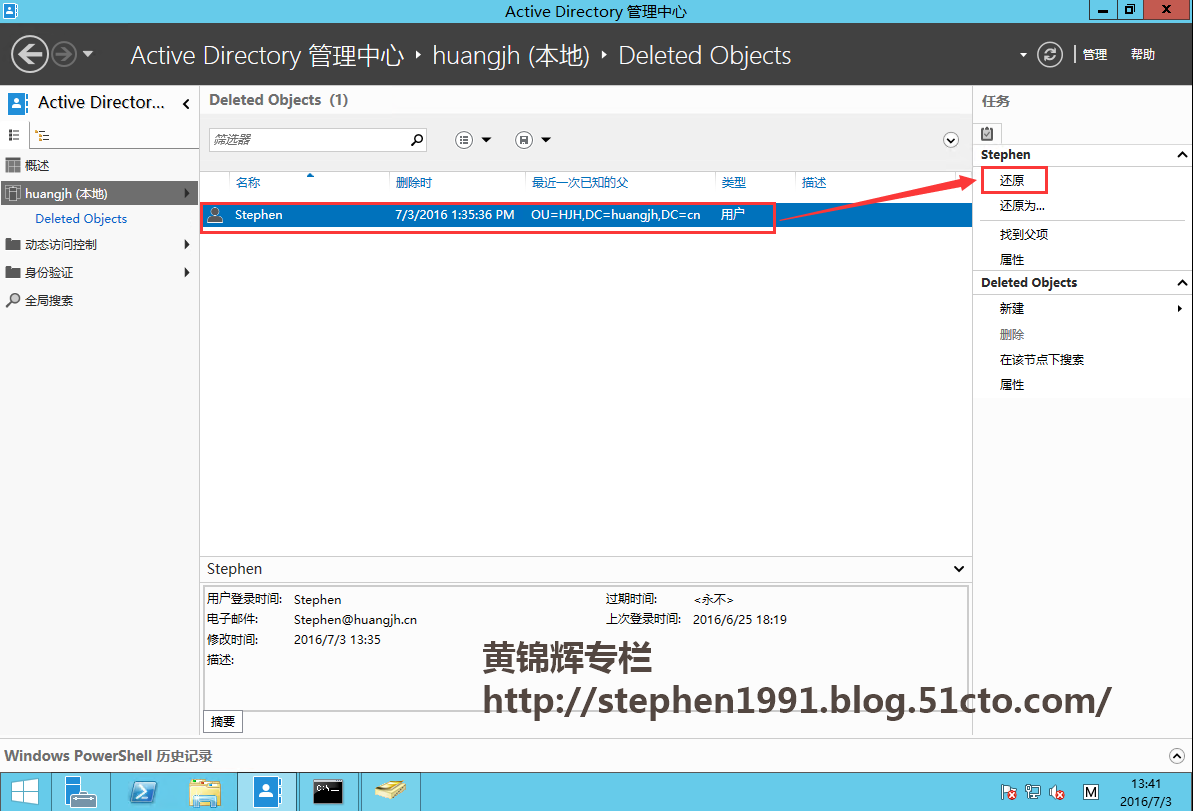The image size is (1193, 811).
Task: Open Server Manager from taskbar
Action: pyautogui.click(x=81, y=792)
